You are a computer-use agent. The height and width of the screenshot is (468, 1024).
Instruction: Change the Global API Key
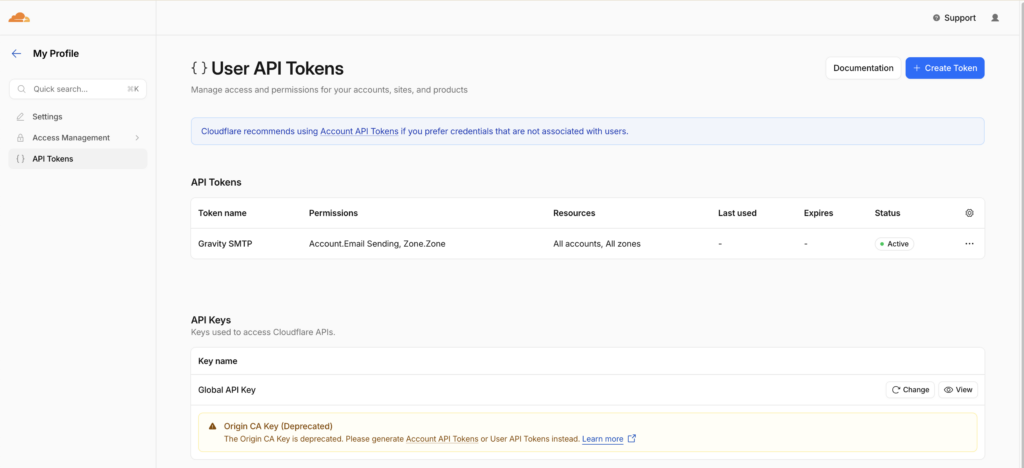(910, 390)
